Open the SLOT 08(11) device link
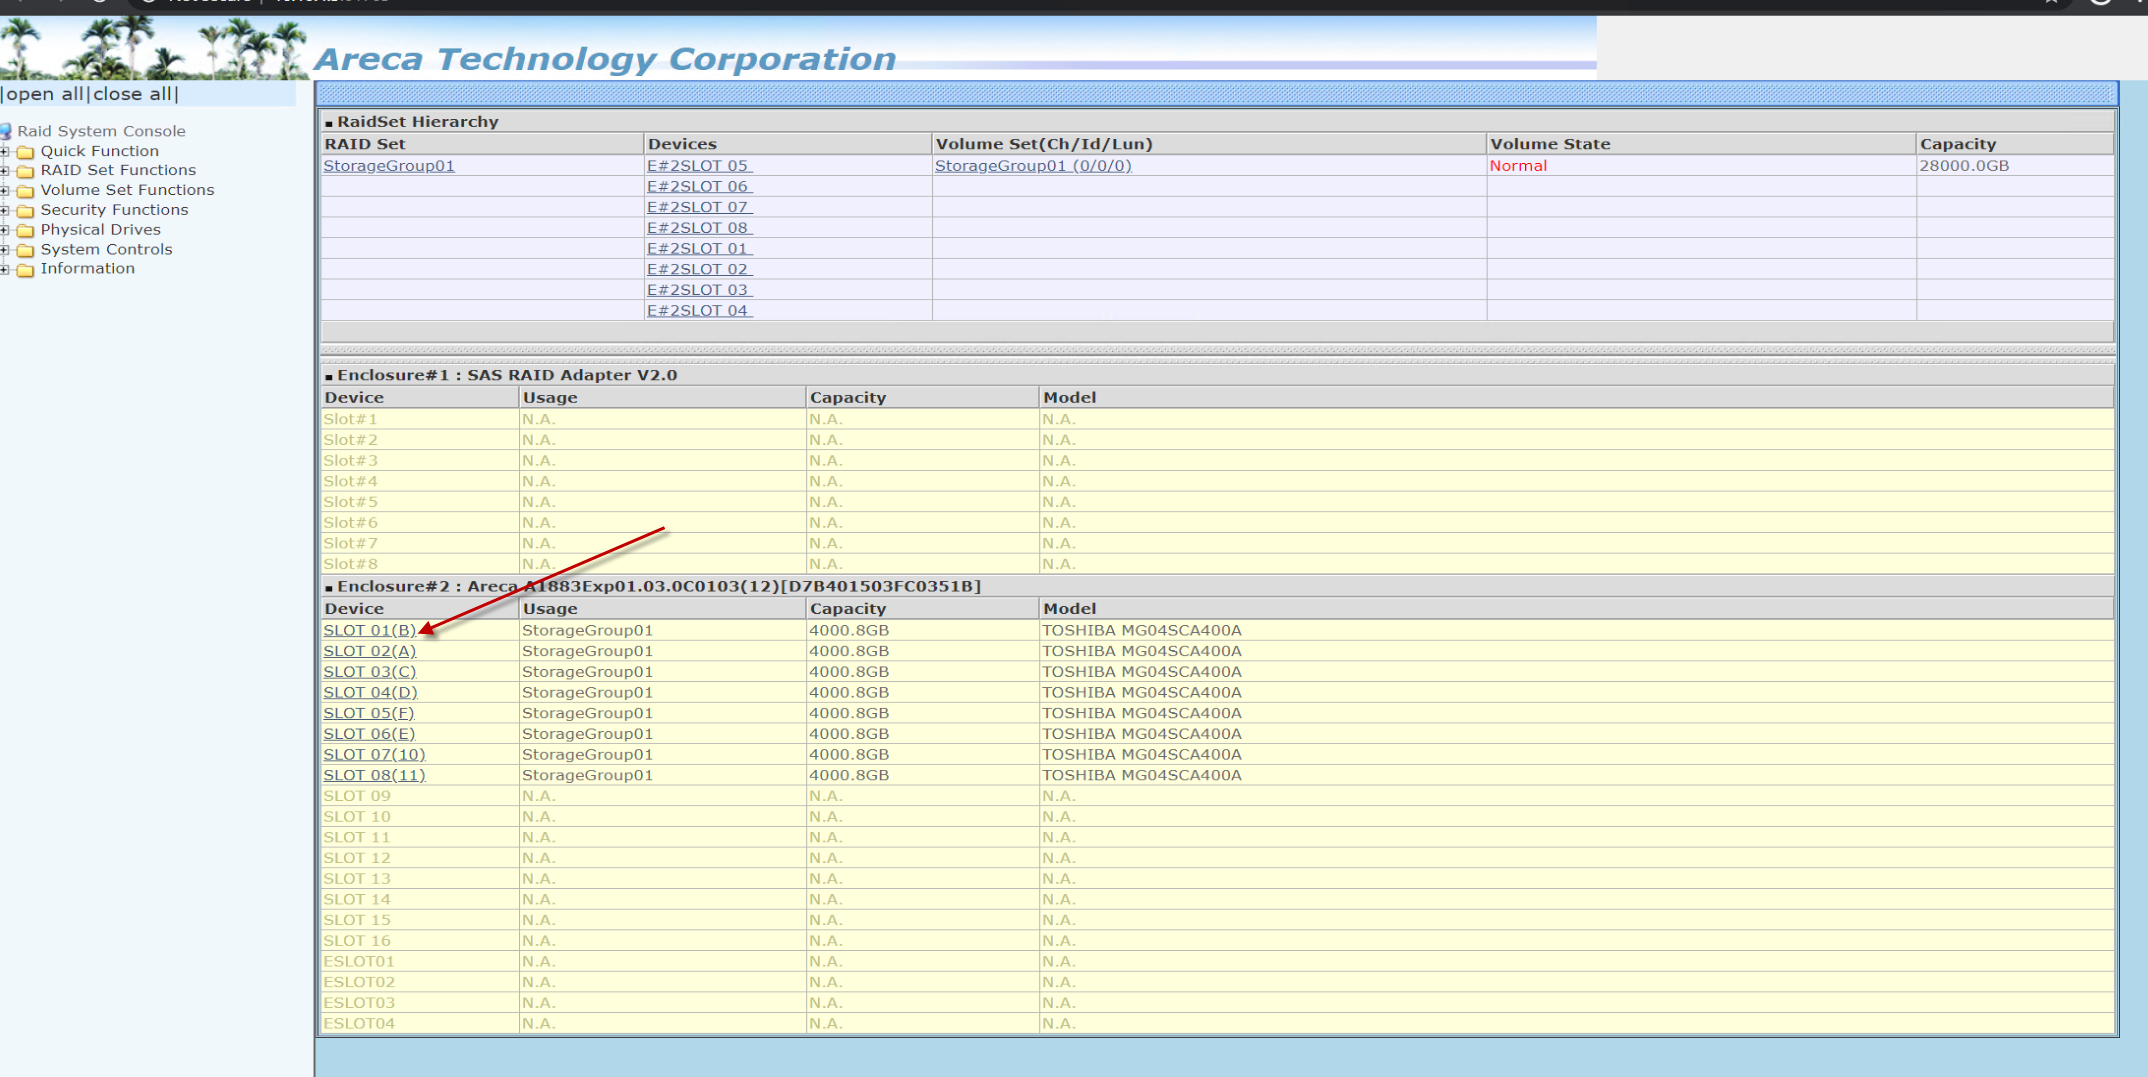The height and width of the screenshot is (1077, 2148). tap(374, 775)
